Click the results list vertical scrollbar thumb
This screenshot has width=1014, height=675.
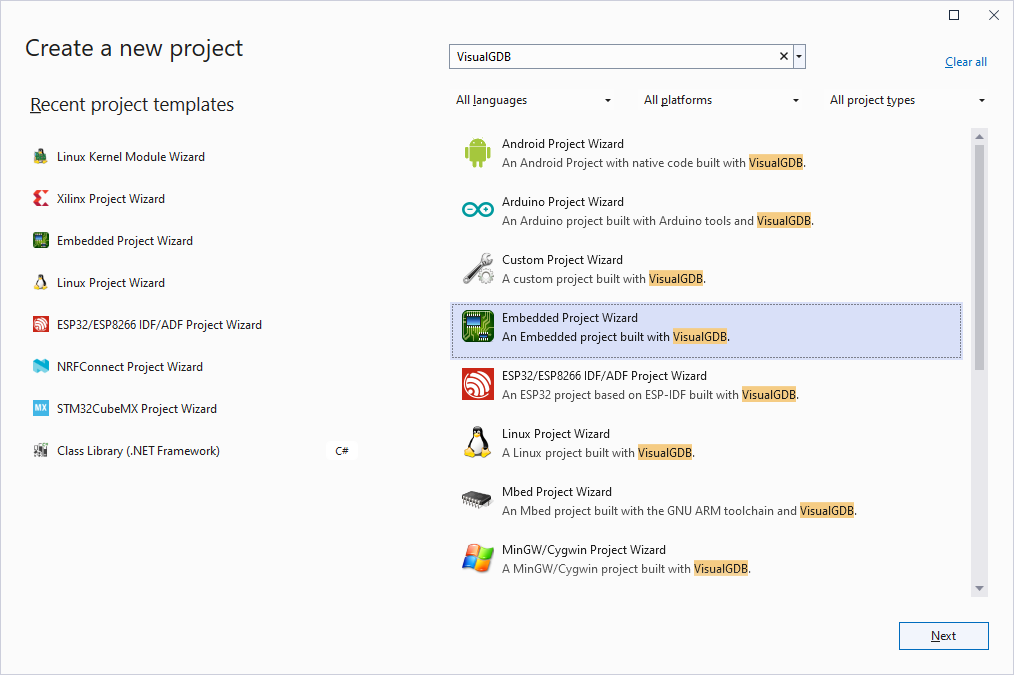979,257
